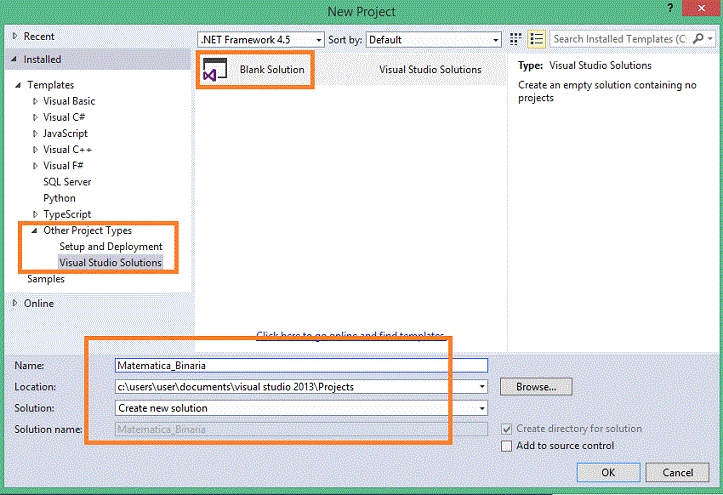Select Setup and Deployment
723x495 pixels.
click(x=111, y=247)
